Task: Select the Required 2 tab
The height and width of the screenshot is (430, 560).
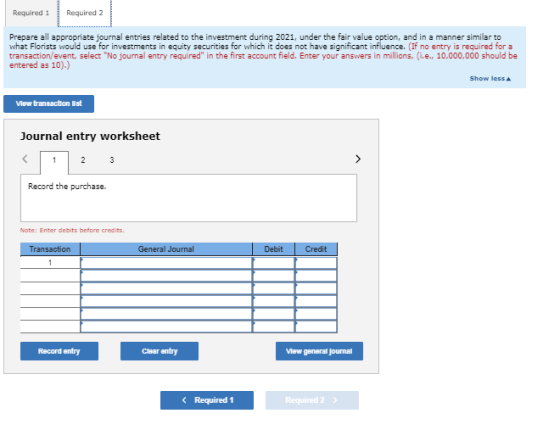Action: [x=85, y=13]
